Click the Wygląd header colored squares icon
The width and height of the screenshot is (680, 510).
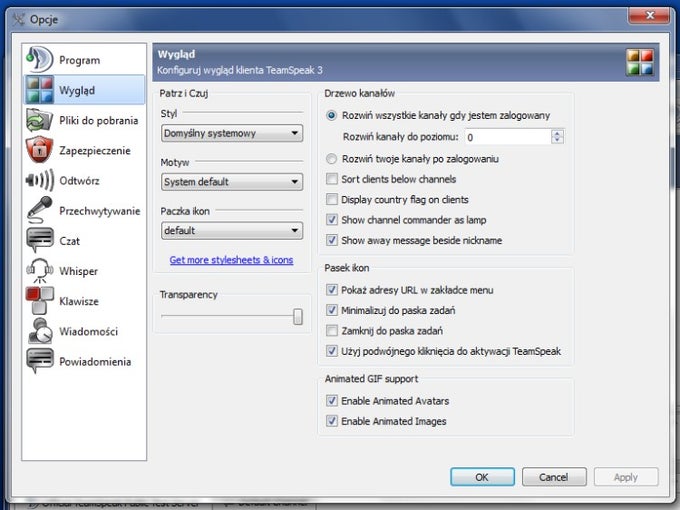pos(640,62)
